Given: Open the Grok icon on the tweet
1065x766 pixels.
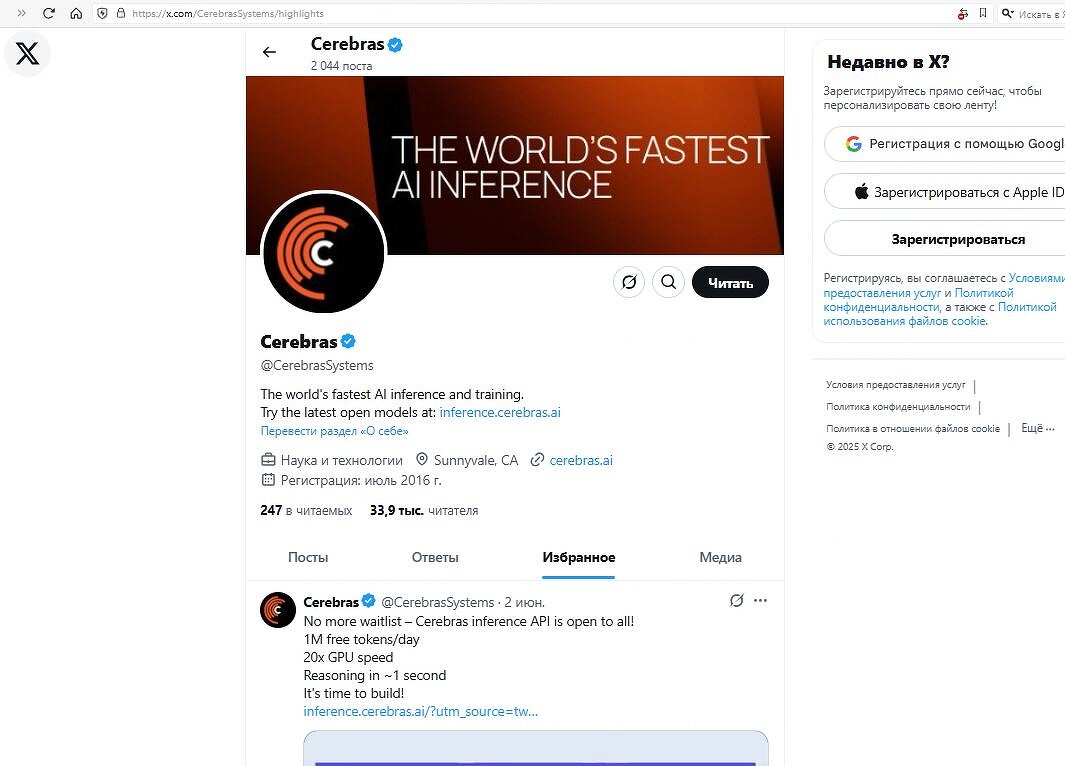Looking at the screenshot, I should click(736, 600).
